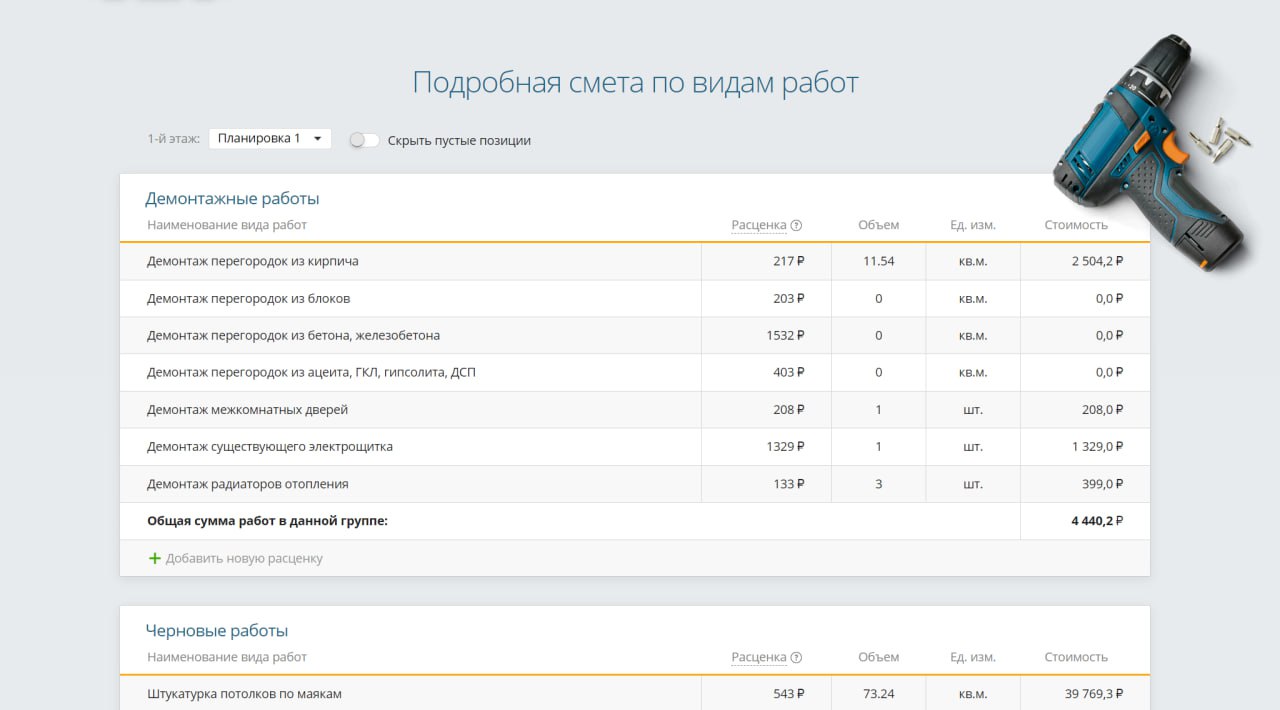Click help icon beside Расценка in Демонтажные работы
The height and width of the screenshot is (710, 1280).
(797, 225)
